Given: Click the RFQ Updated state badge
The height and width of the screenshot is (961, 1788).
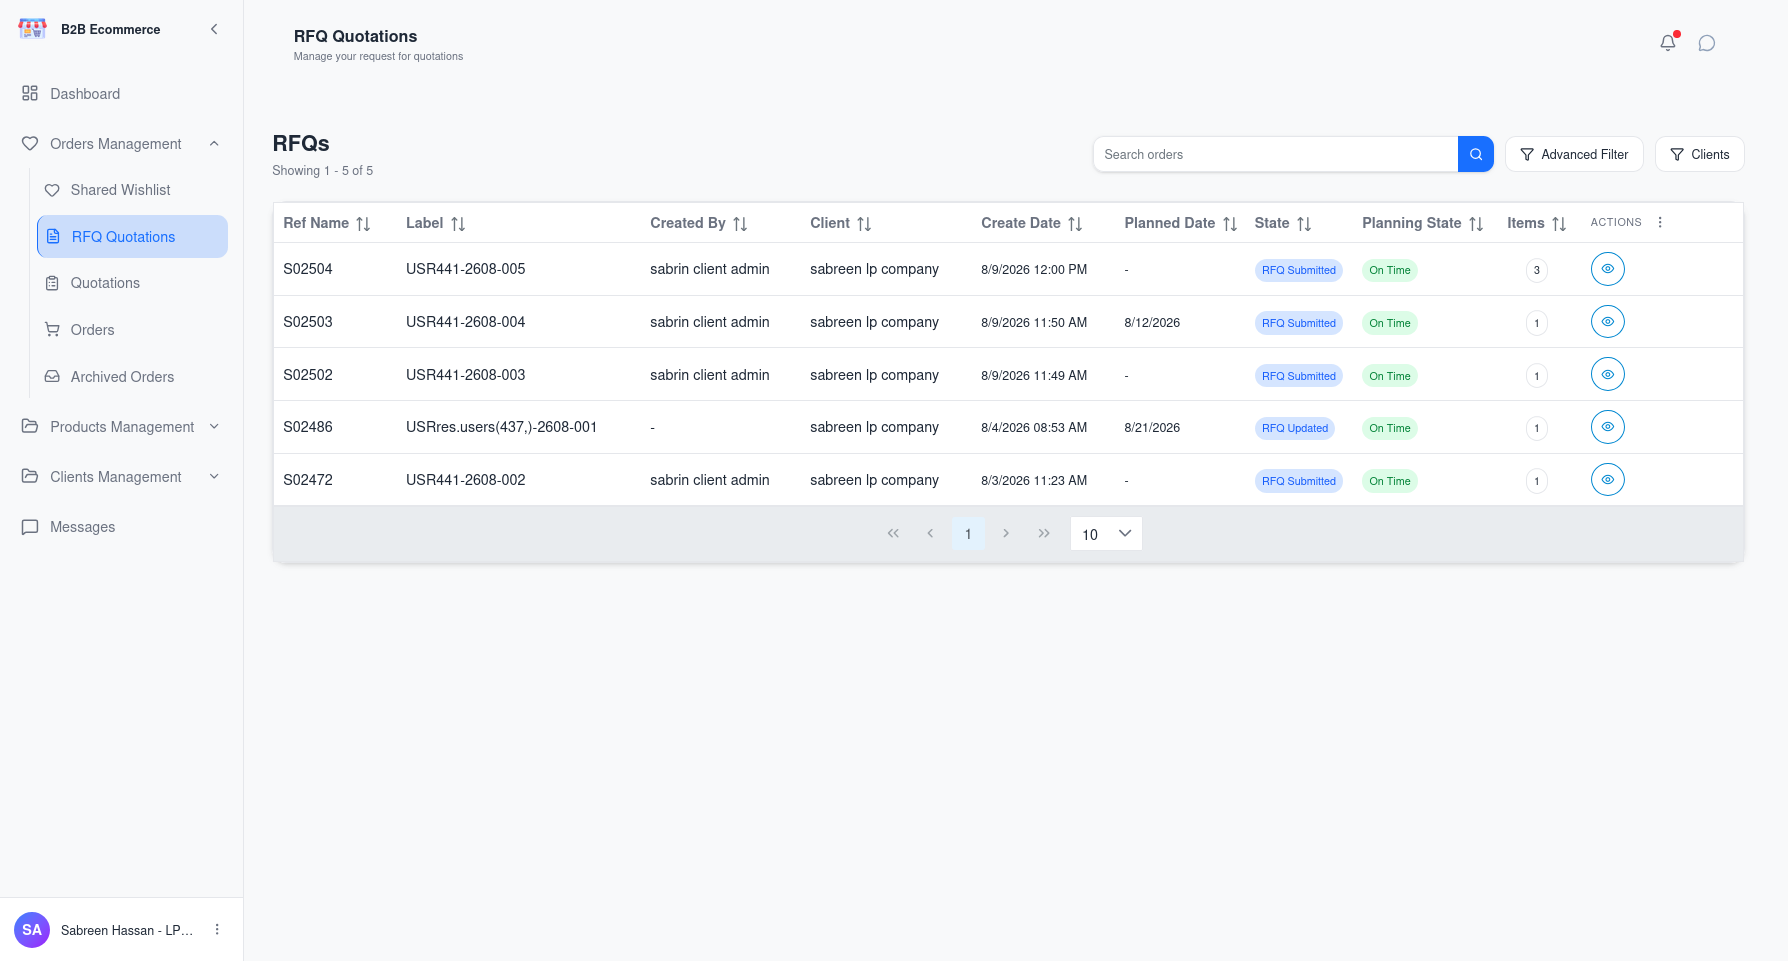Looking at the screenshot, I should [1295, 428].
